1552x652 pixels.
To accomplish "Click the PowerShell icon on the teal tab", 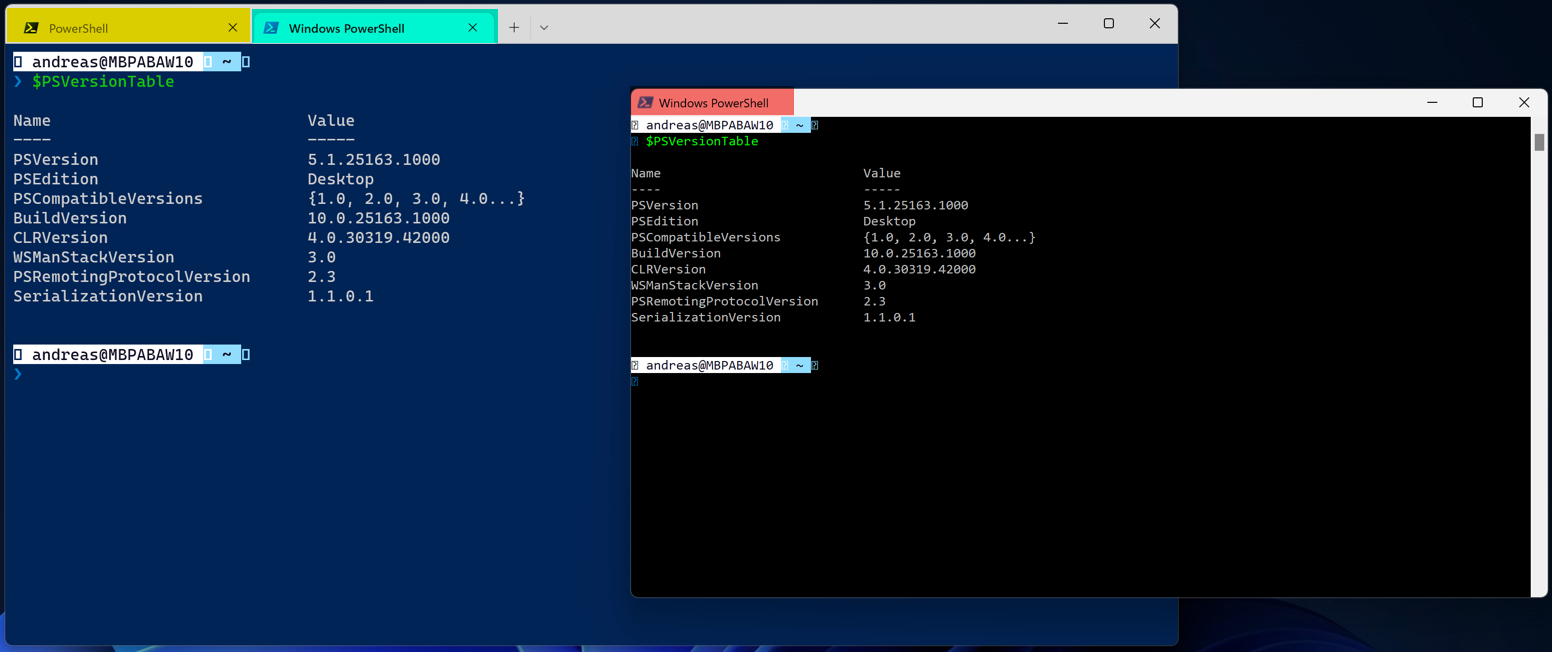I will tap(270, 27).
